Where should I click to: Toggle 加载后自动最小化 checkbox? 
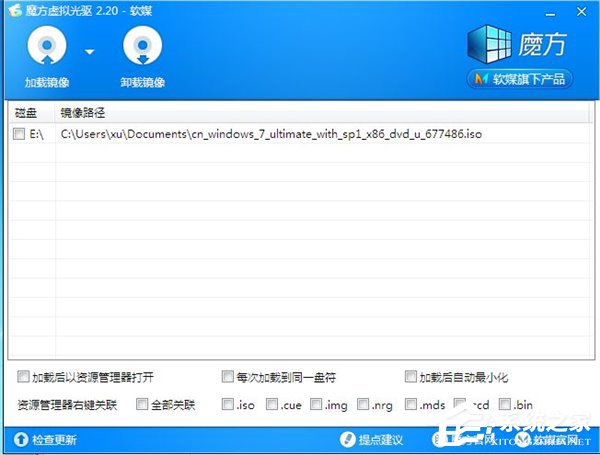click(x=411, y=378)
